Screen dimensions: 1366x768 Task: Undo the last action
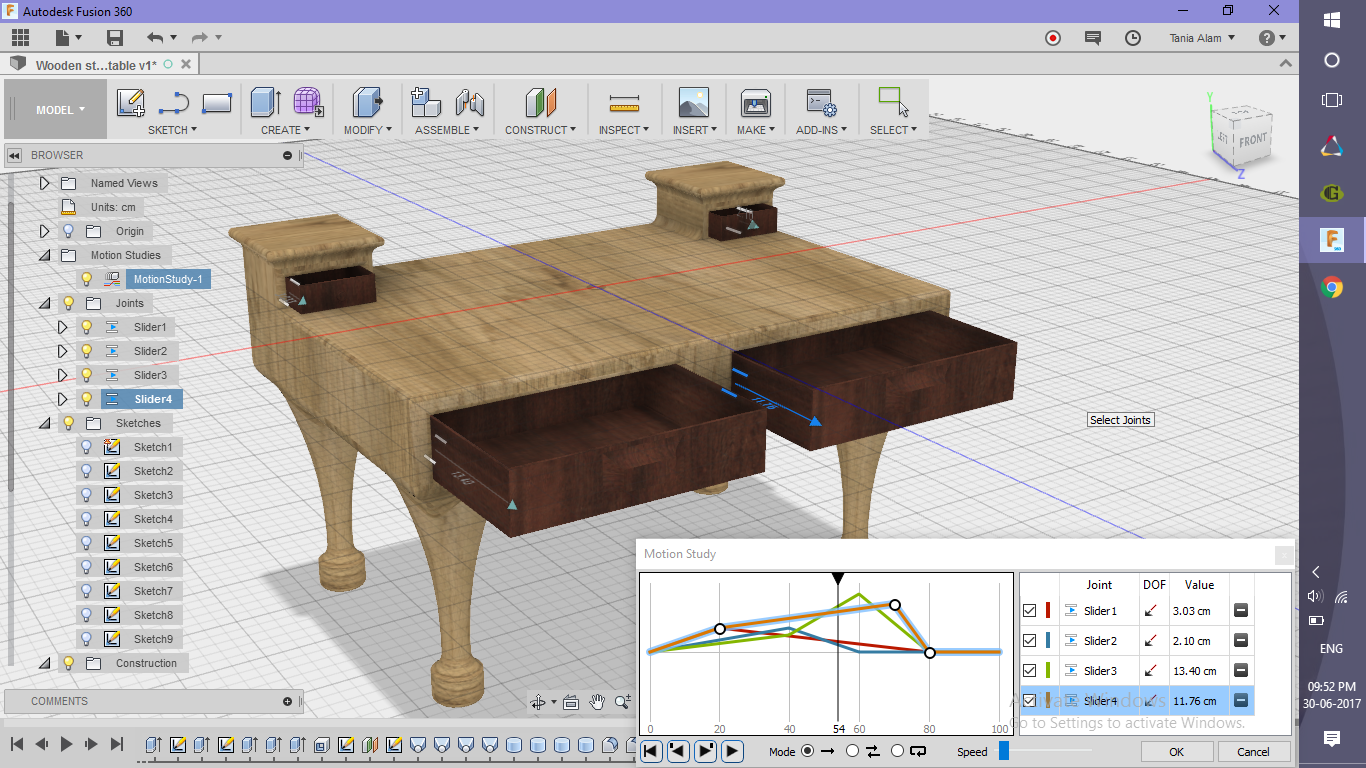tap(155, 38)
